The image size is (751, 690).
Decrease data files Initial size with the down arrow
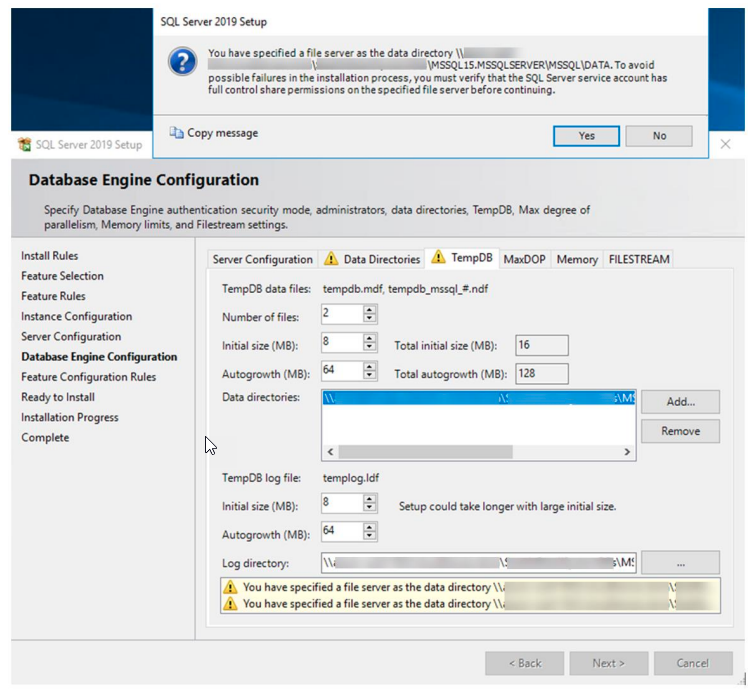tap(369, 347)
